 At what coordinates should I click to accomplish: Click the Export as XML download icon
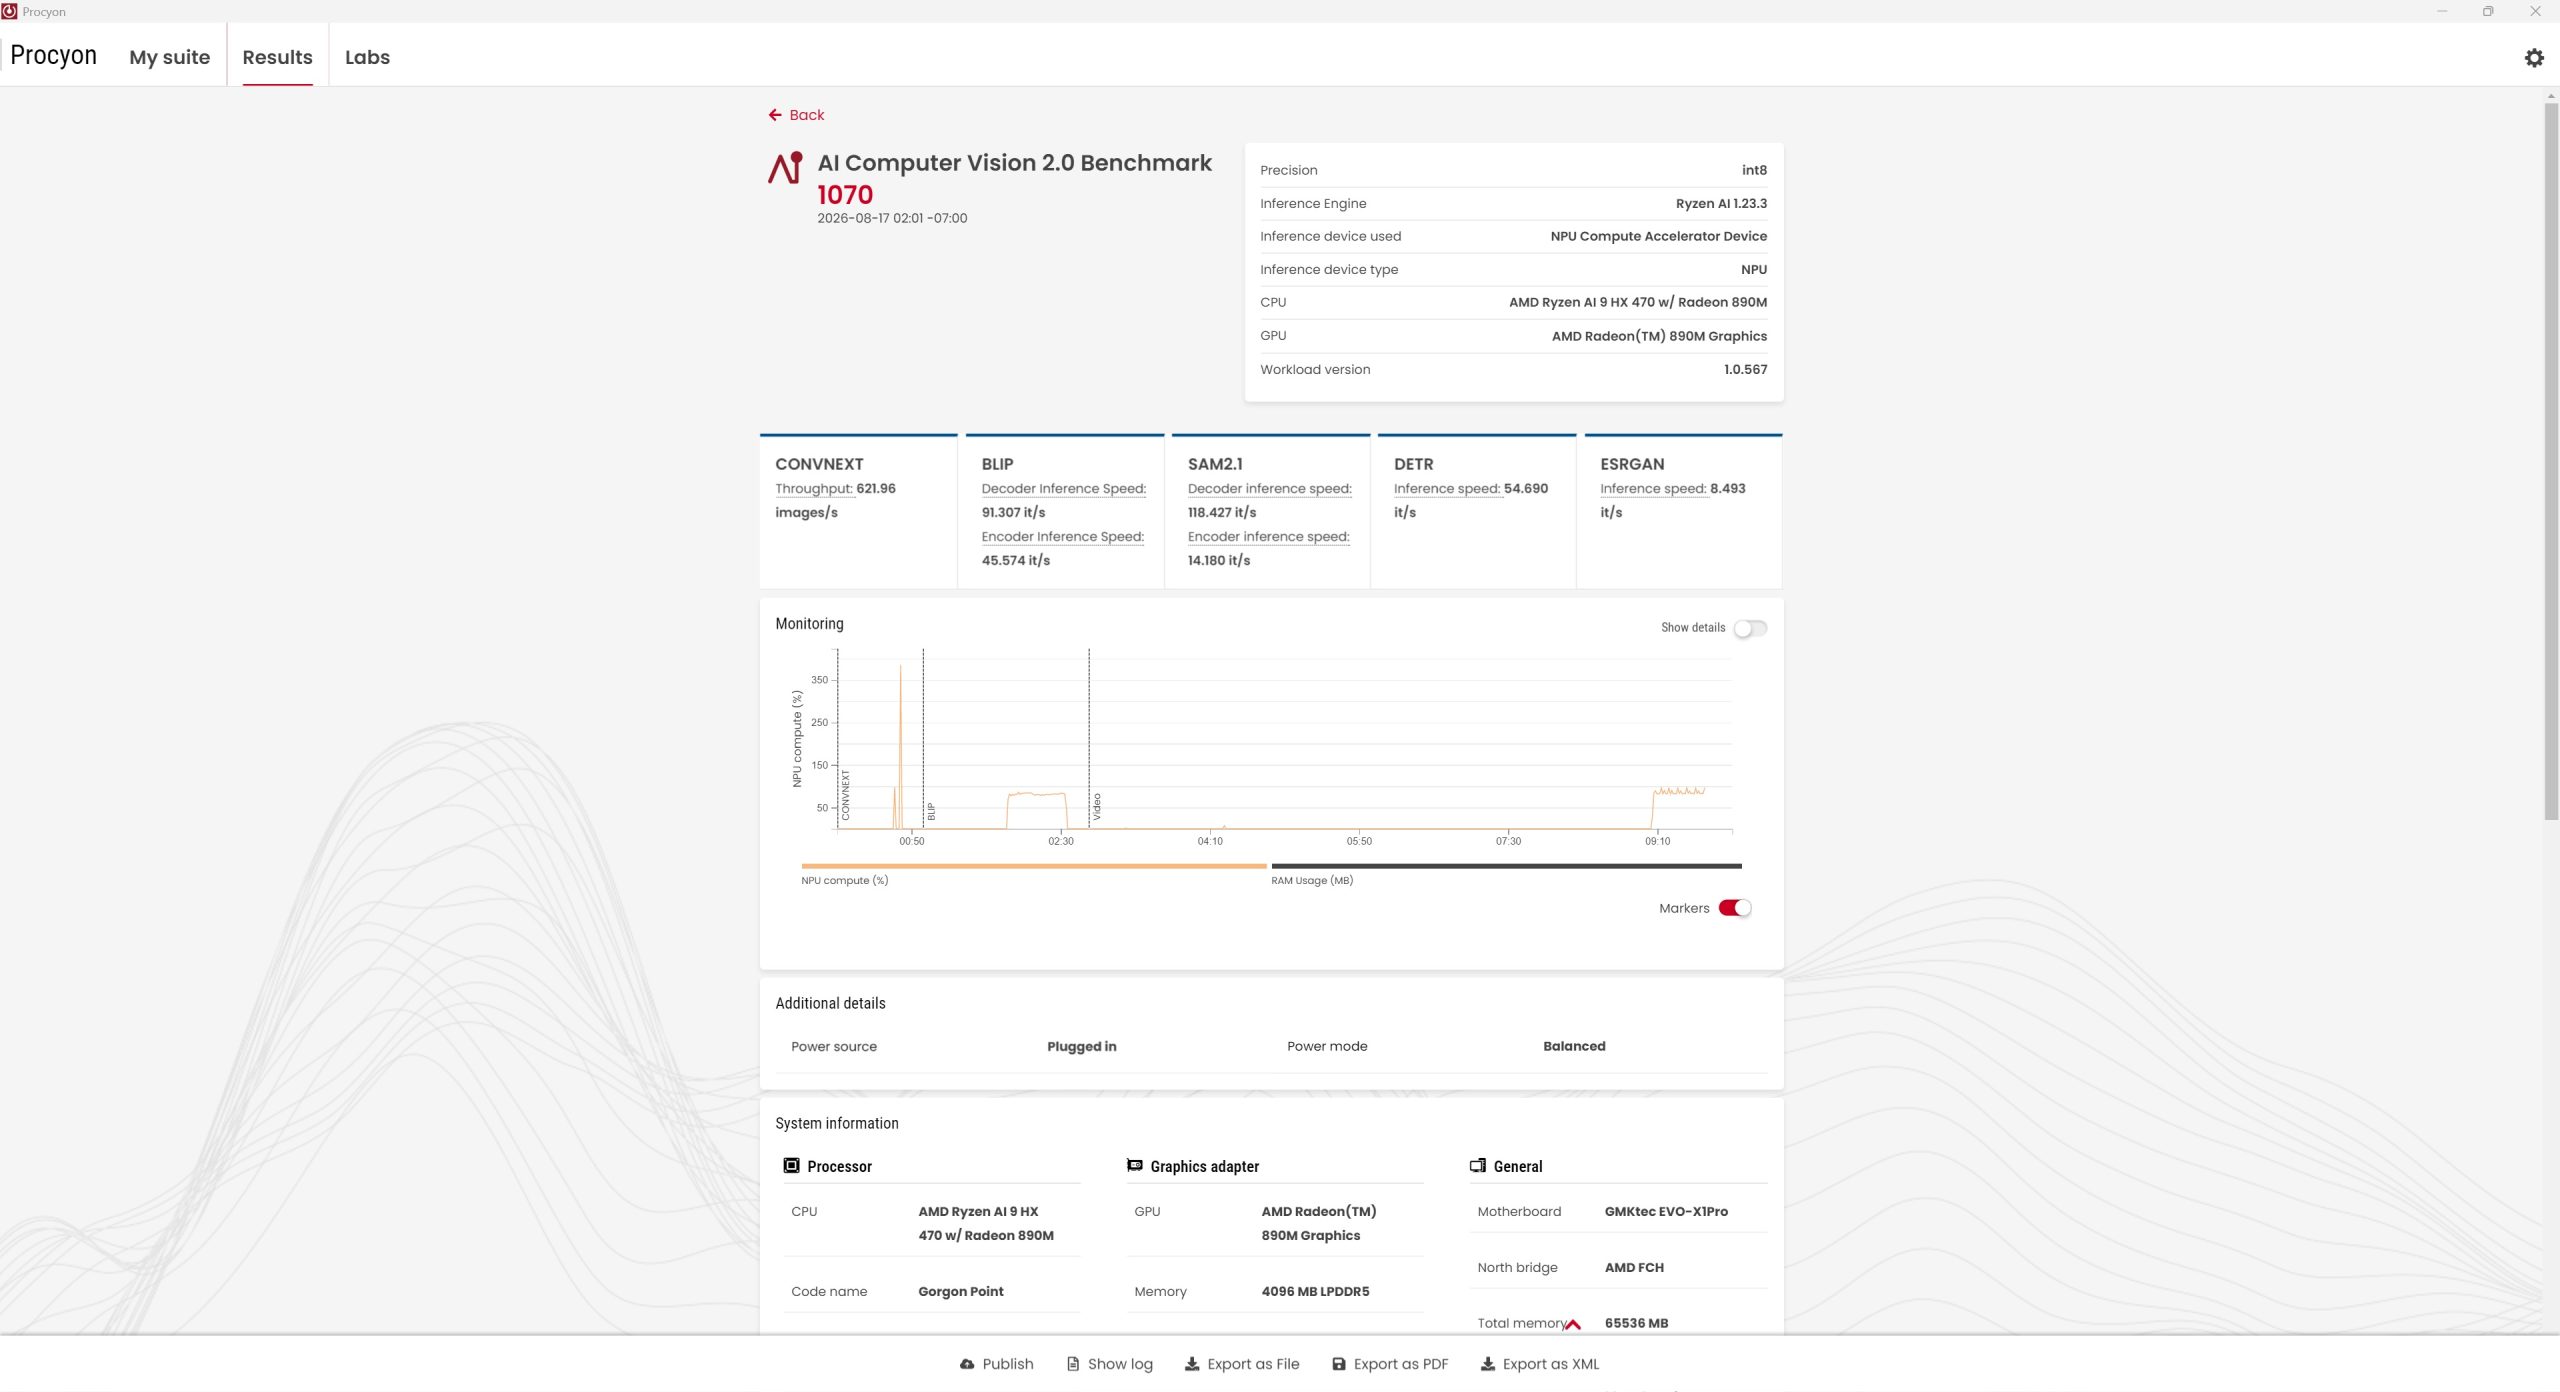coord(1488,1364)
